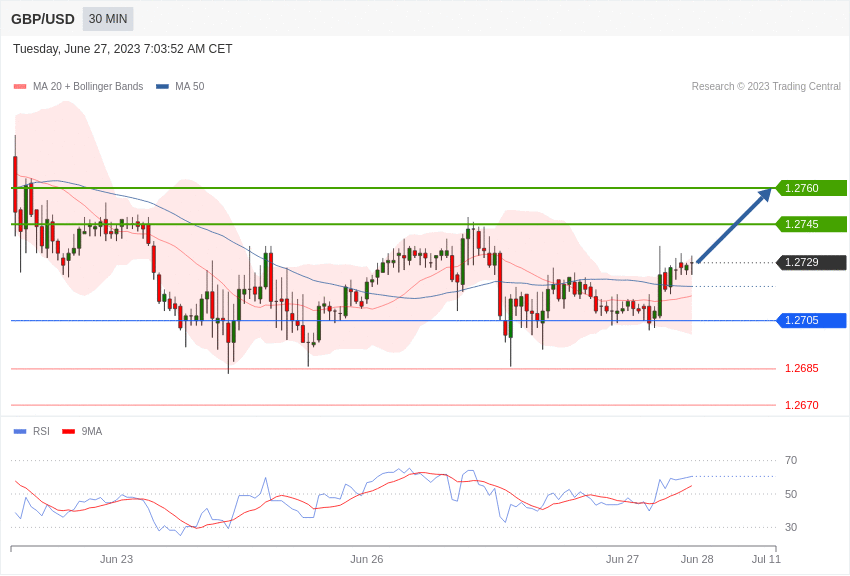Click the MA 20 + Bollinger Bands legend swatch
This screenshot has width=850, height=576.
click(20, 87)
